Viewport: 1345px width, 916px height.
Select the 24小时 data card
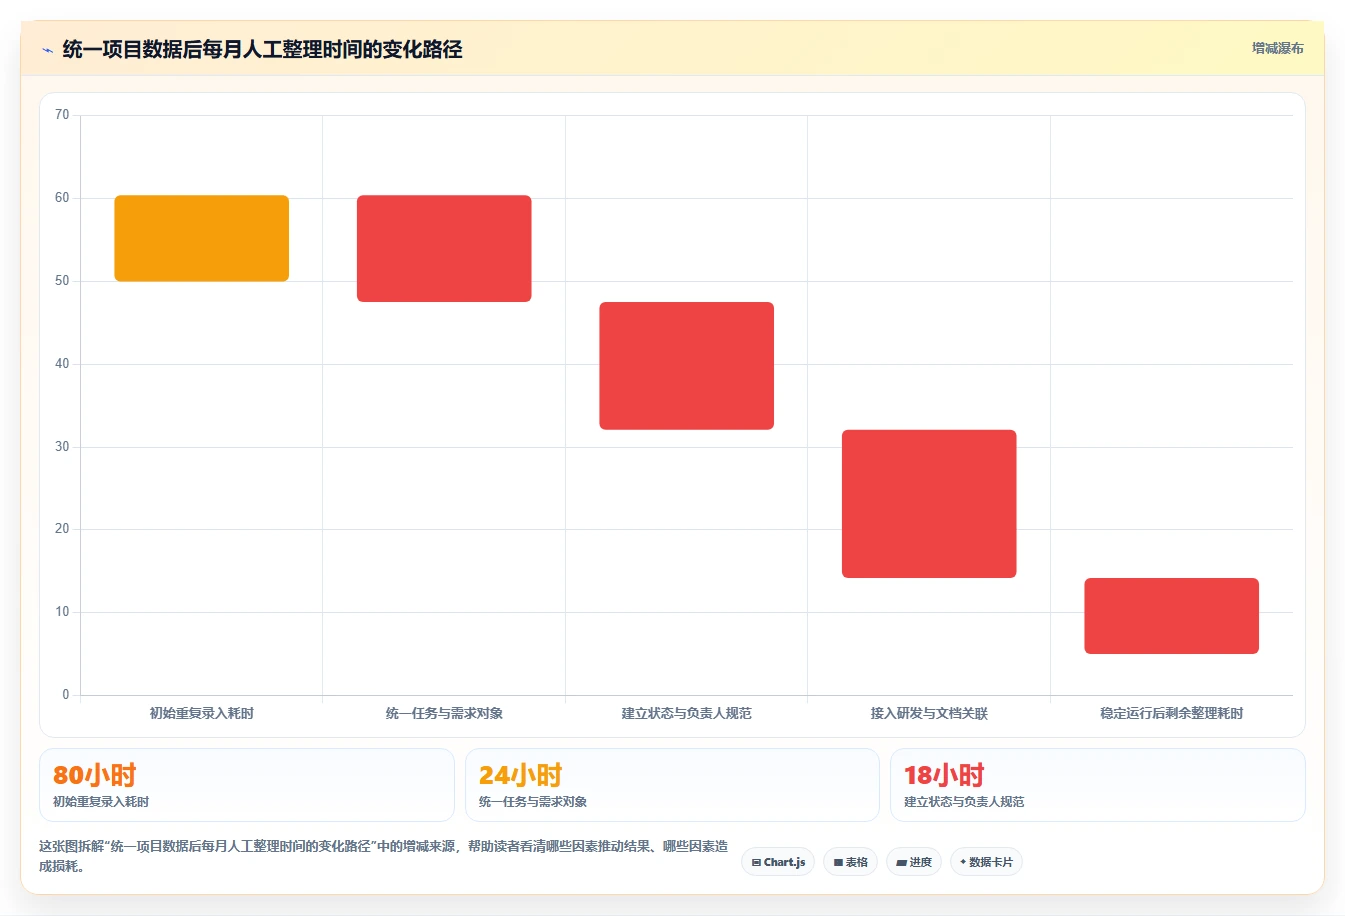coord(672,785)
